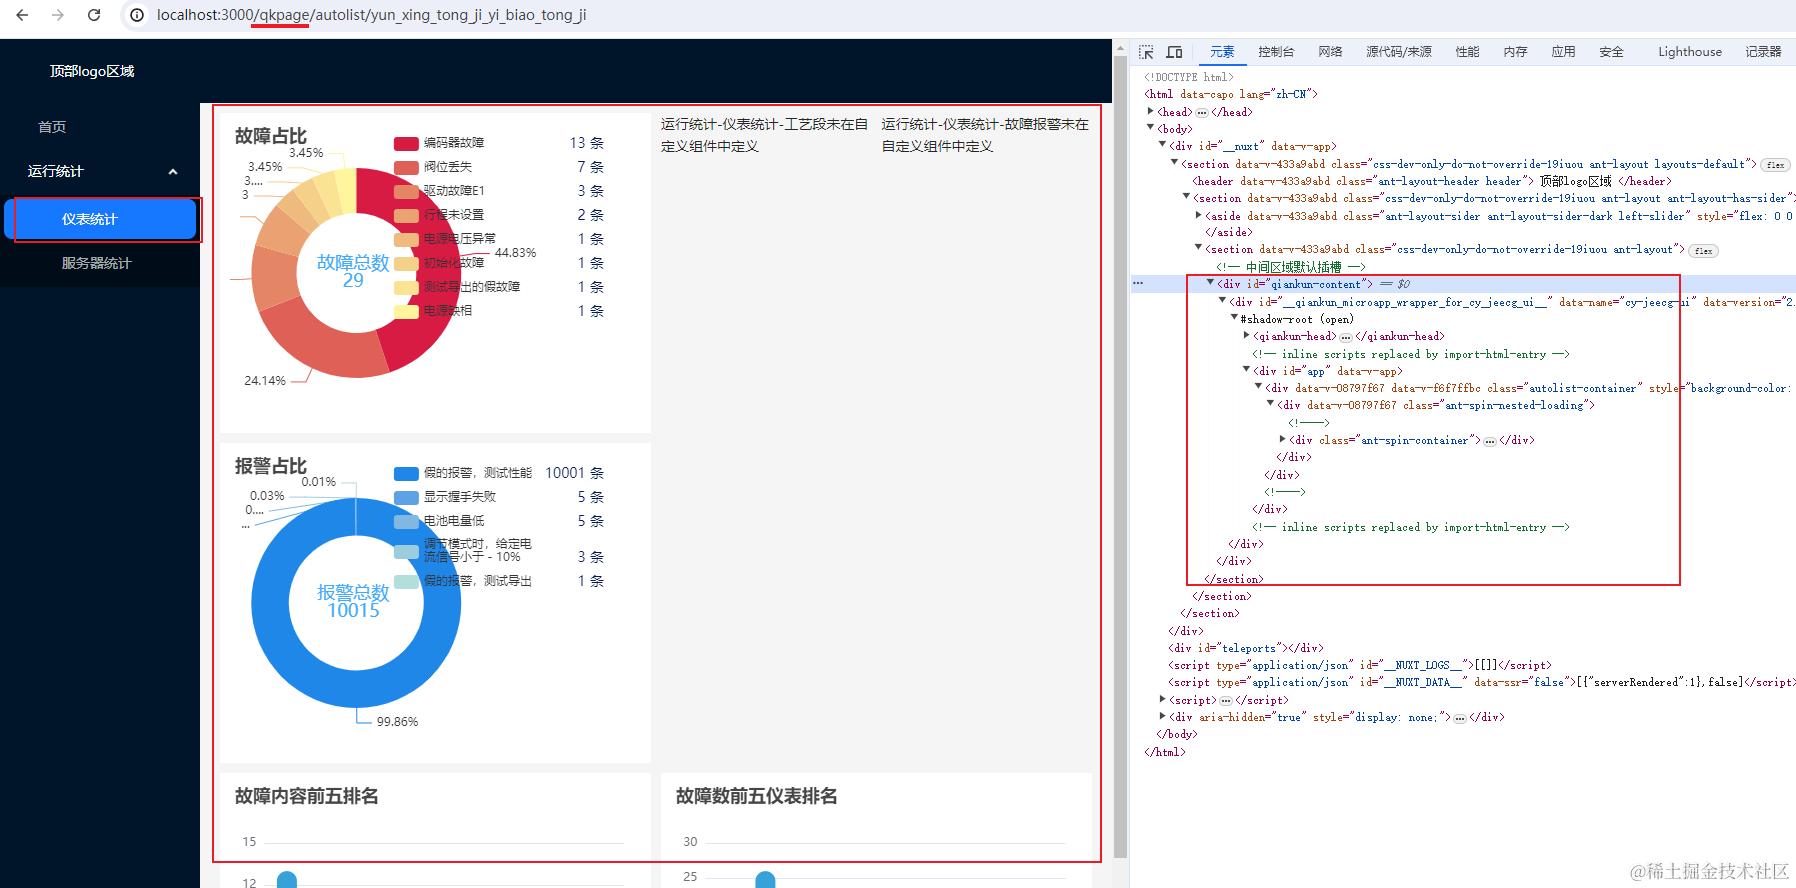Select the 性能 DevTools tab
Viewport: 1796px width, 888px height.
(x=1467, y=52)
